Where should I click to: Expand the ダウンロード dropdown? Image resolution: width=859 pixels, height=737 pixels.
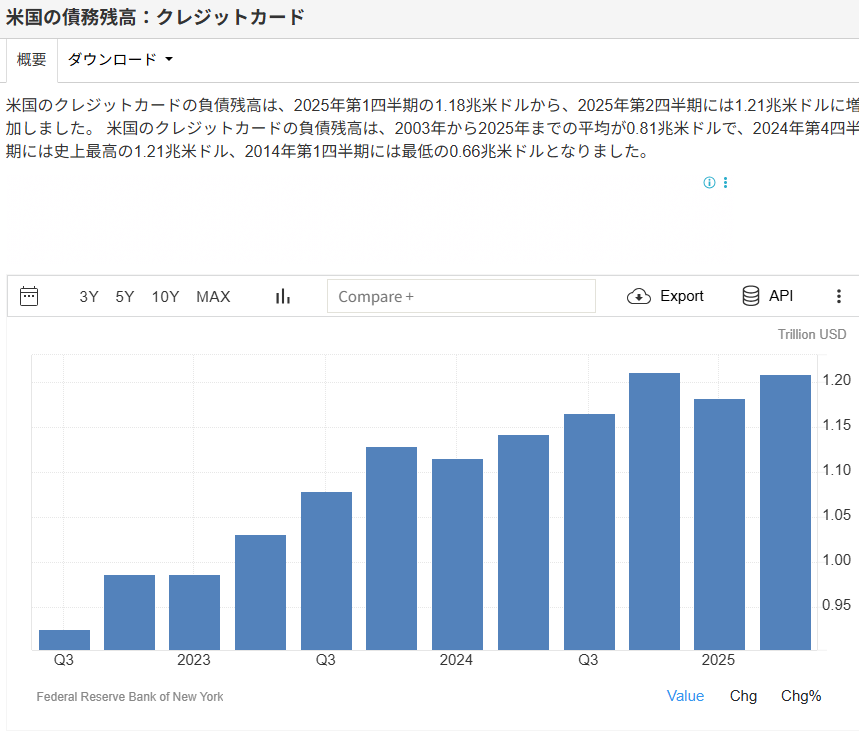pos(120,59)
